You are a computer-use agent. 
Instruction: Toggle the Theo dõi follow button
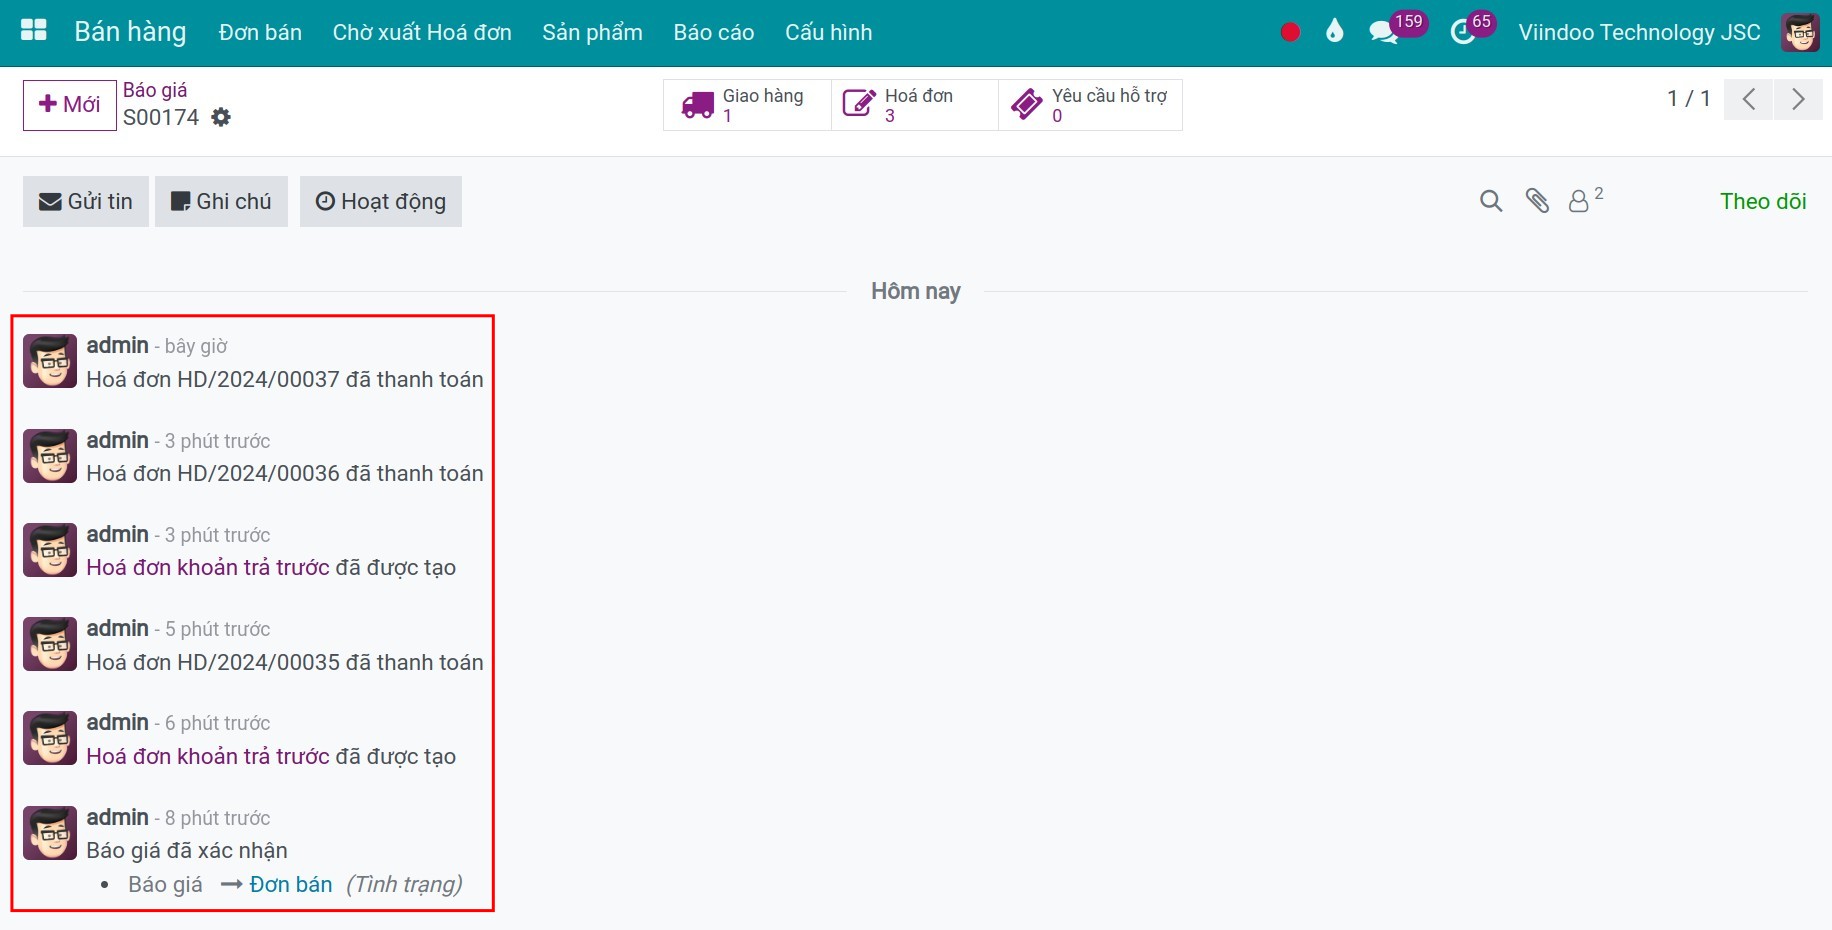pos(1762,201)
